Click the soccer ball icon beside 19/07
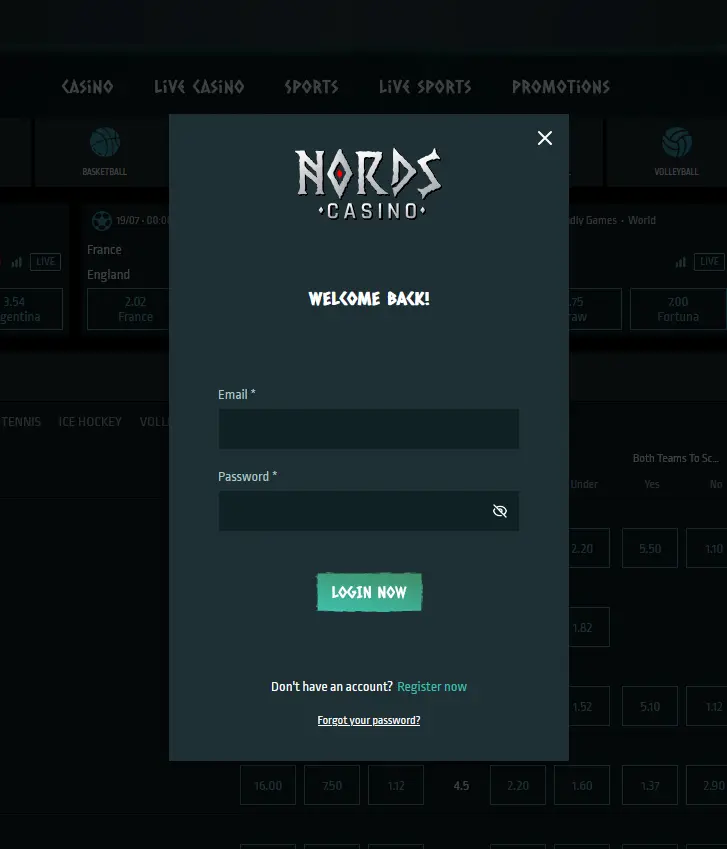Viewport: 727px width, 849px height. click(102, 220)
